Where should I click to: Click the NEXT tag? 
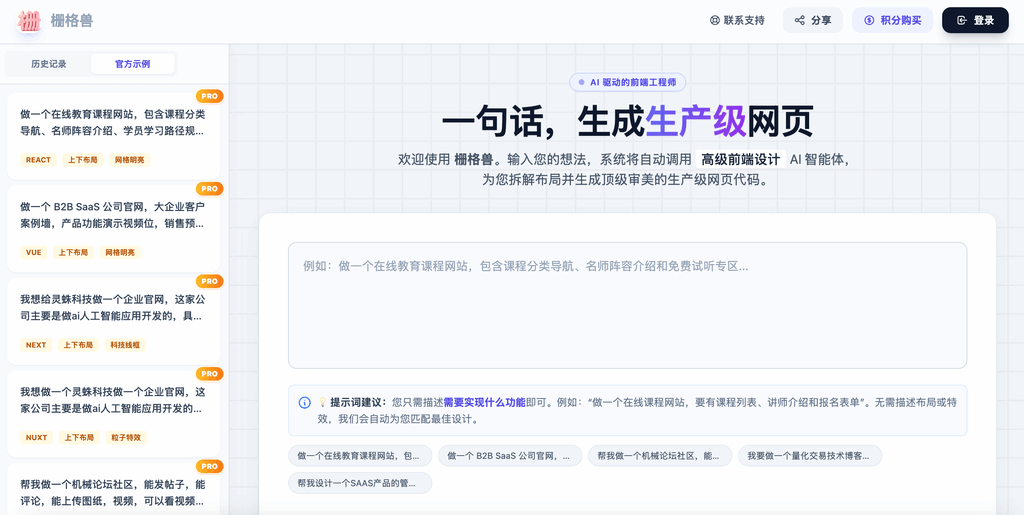click(36, 345)
